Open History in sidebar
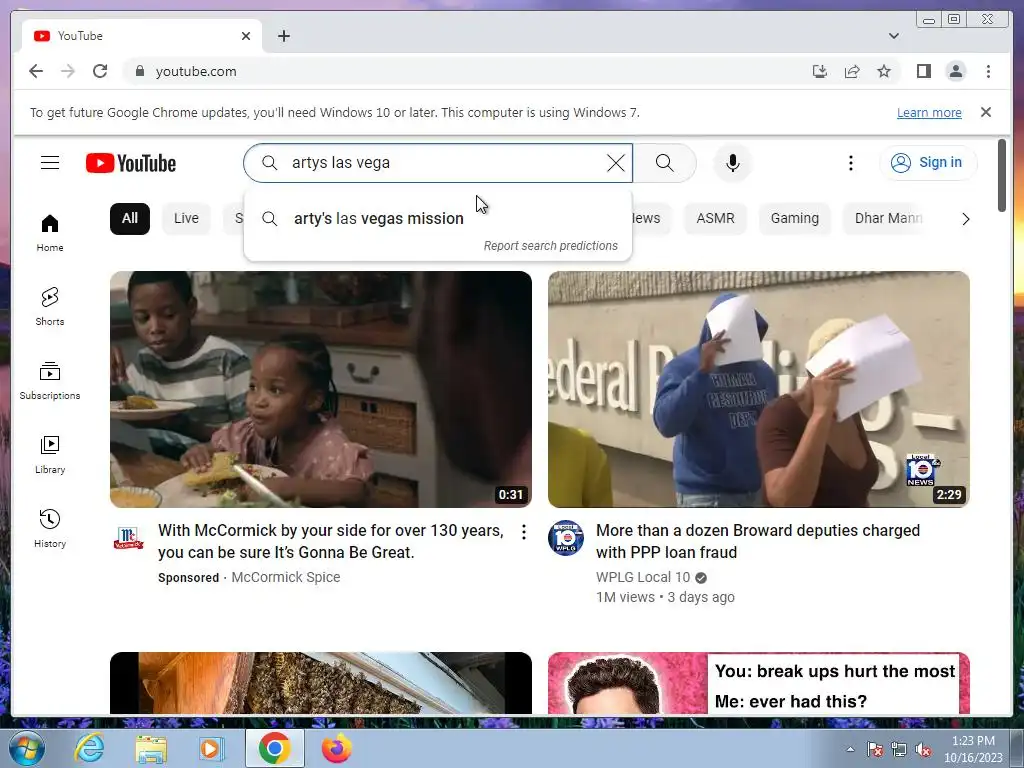1024x768 pixels. pyautogui.click(x=50, y=528)
